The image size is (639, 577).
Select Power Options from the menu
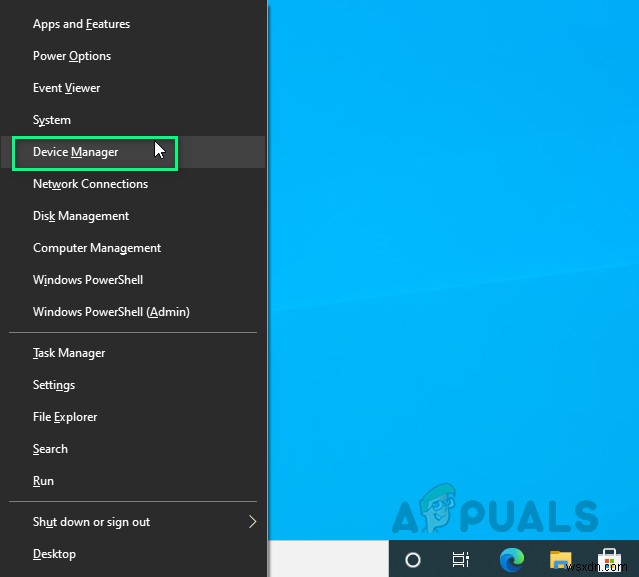tap(133, 56)
